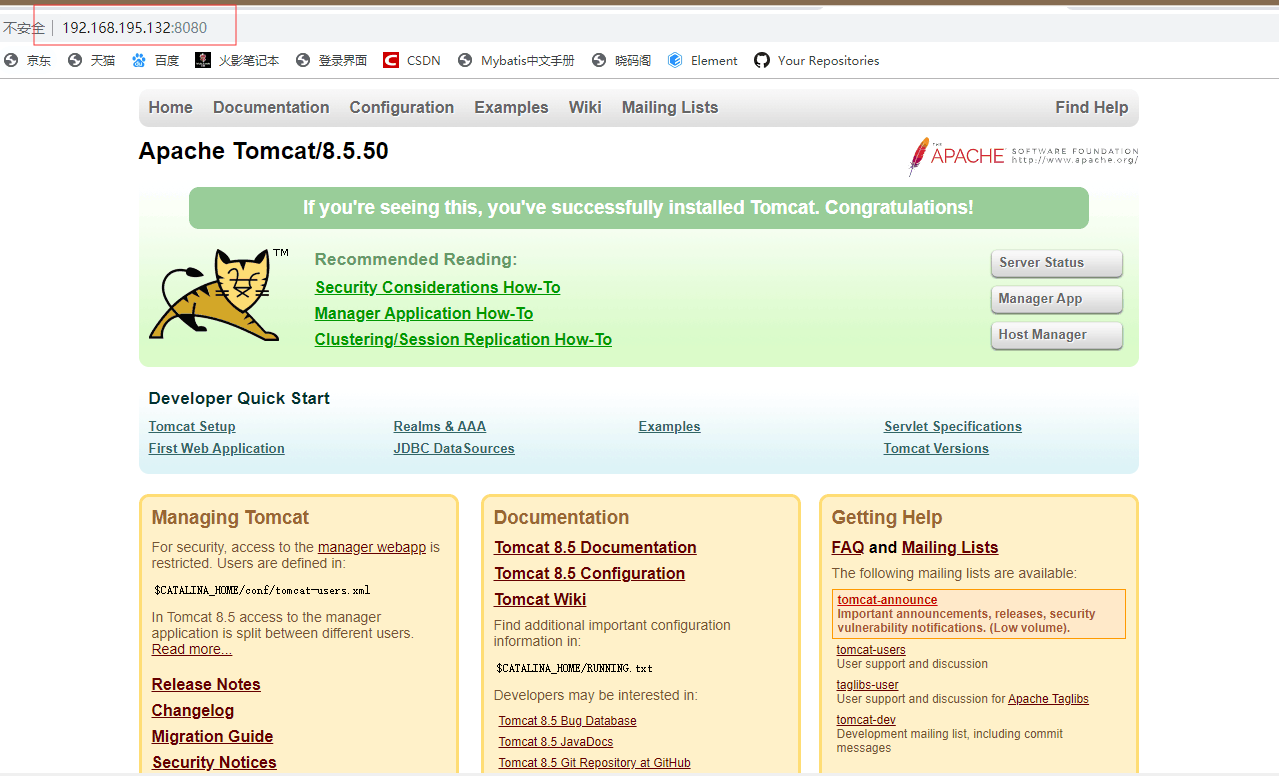Click the $CATALINA_HOME/conf/tomcat-users.xml path text
The width and height of the screenshot is (1279, 776).
point(262,590)
